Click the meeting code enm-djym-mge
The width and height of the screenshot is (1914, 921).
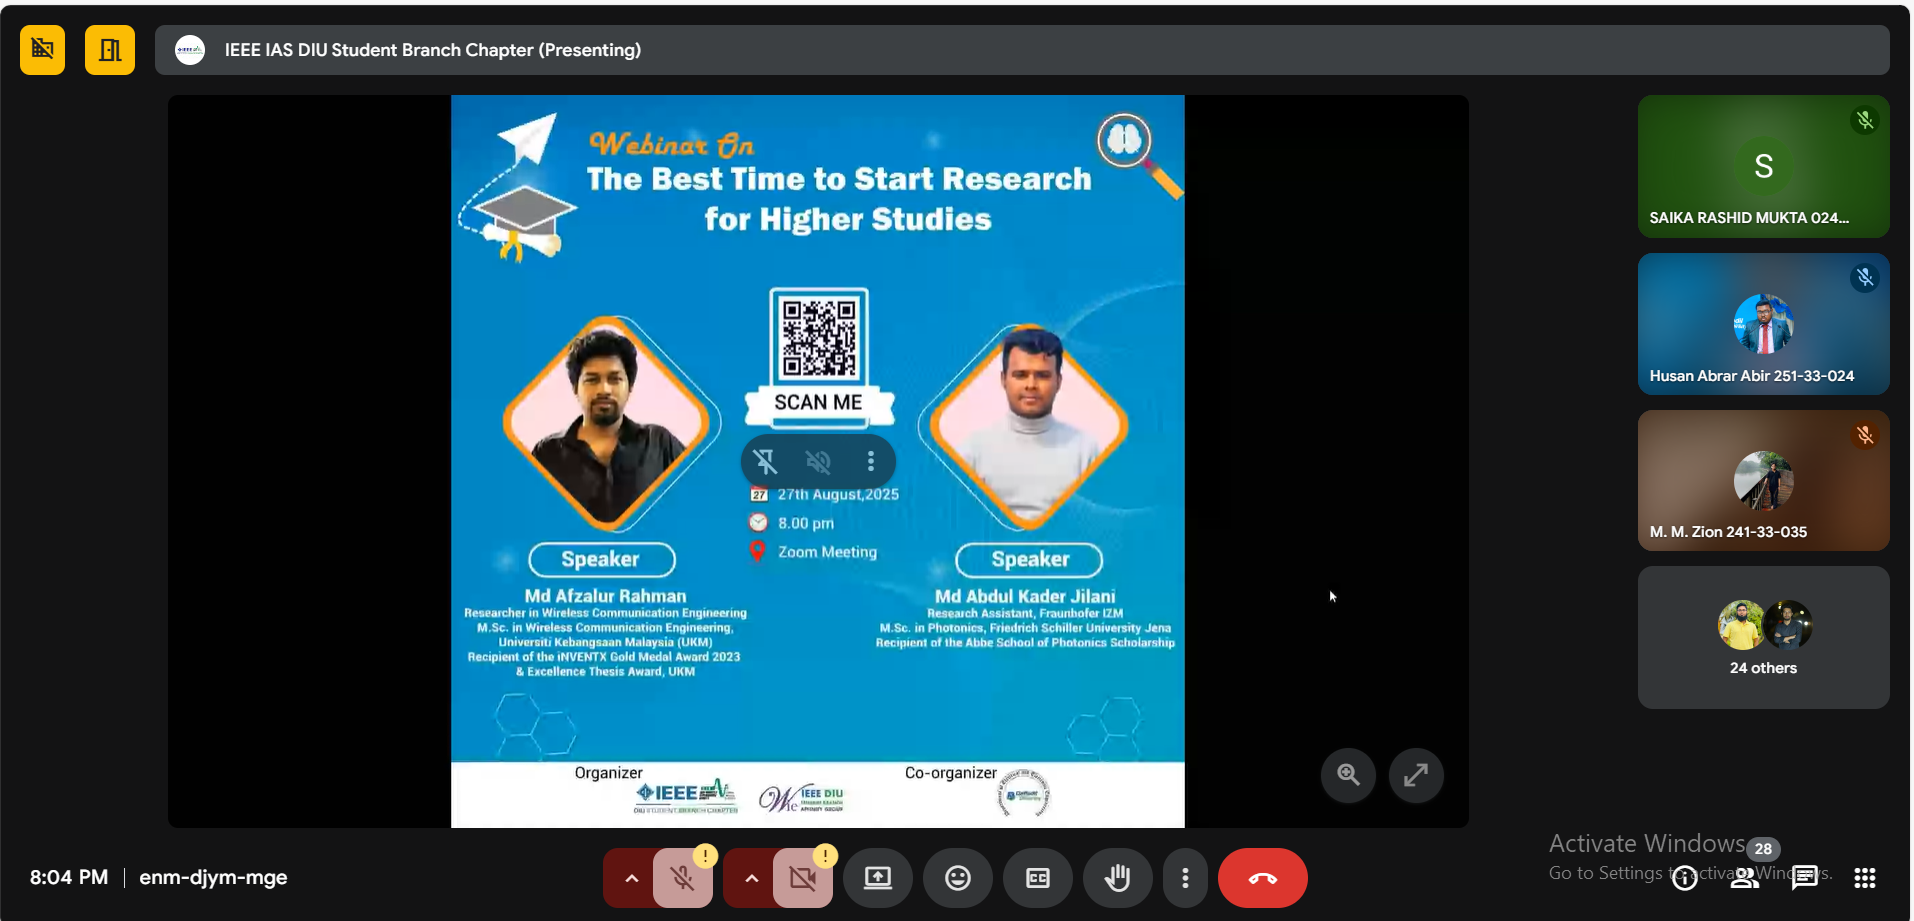tap(213, 877)
